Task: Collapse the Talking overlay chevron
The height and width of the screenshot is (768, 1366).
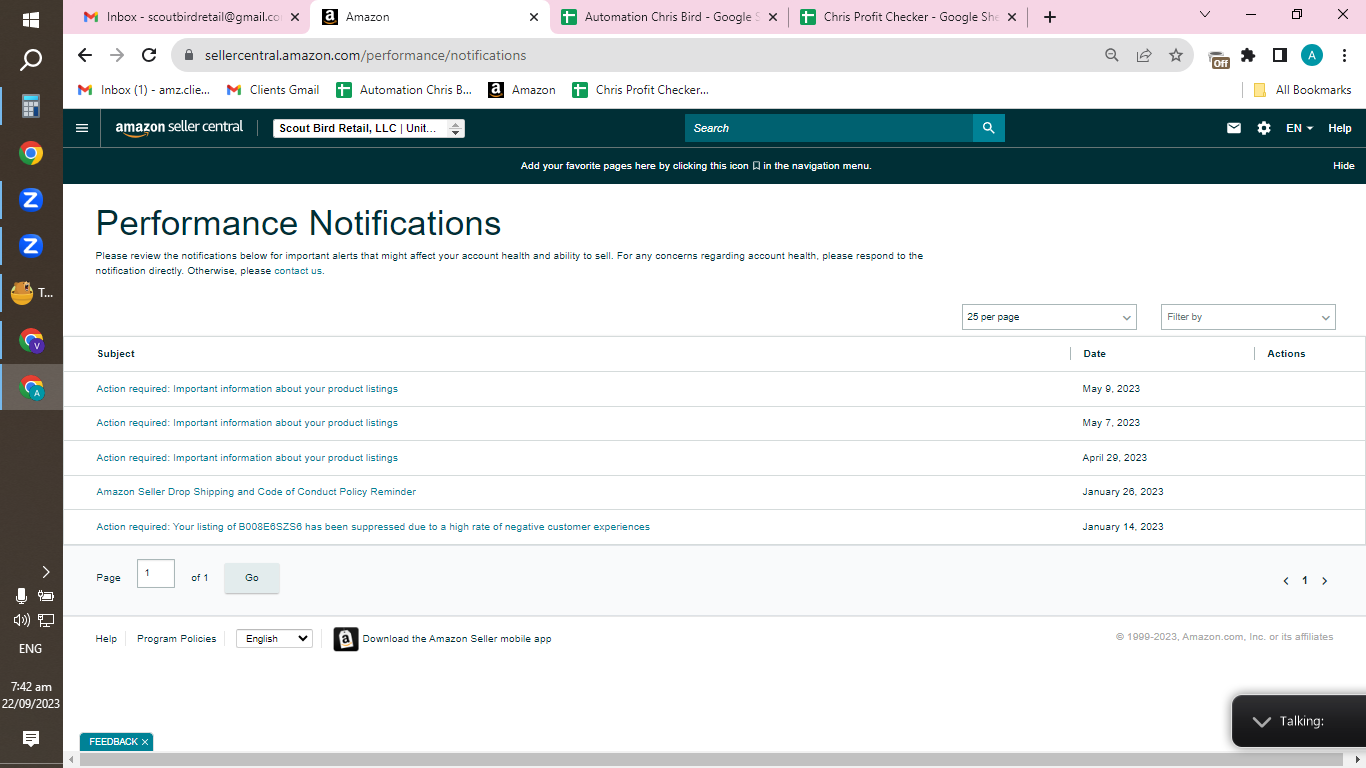Action: tap(1262, 721)
